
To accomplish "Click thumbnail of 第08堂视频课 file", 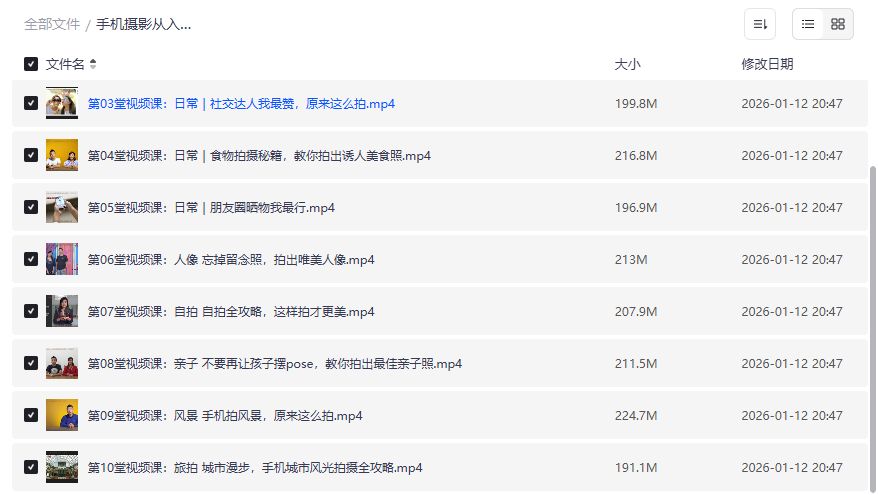I will point(62,363).
